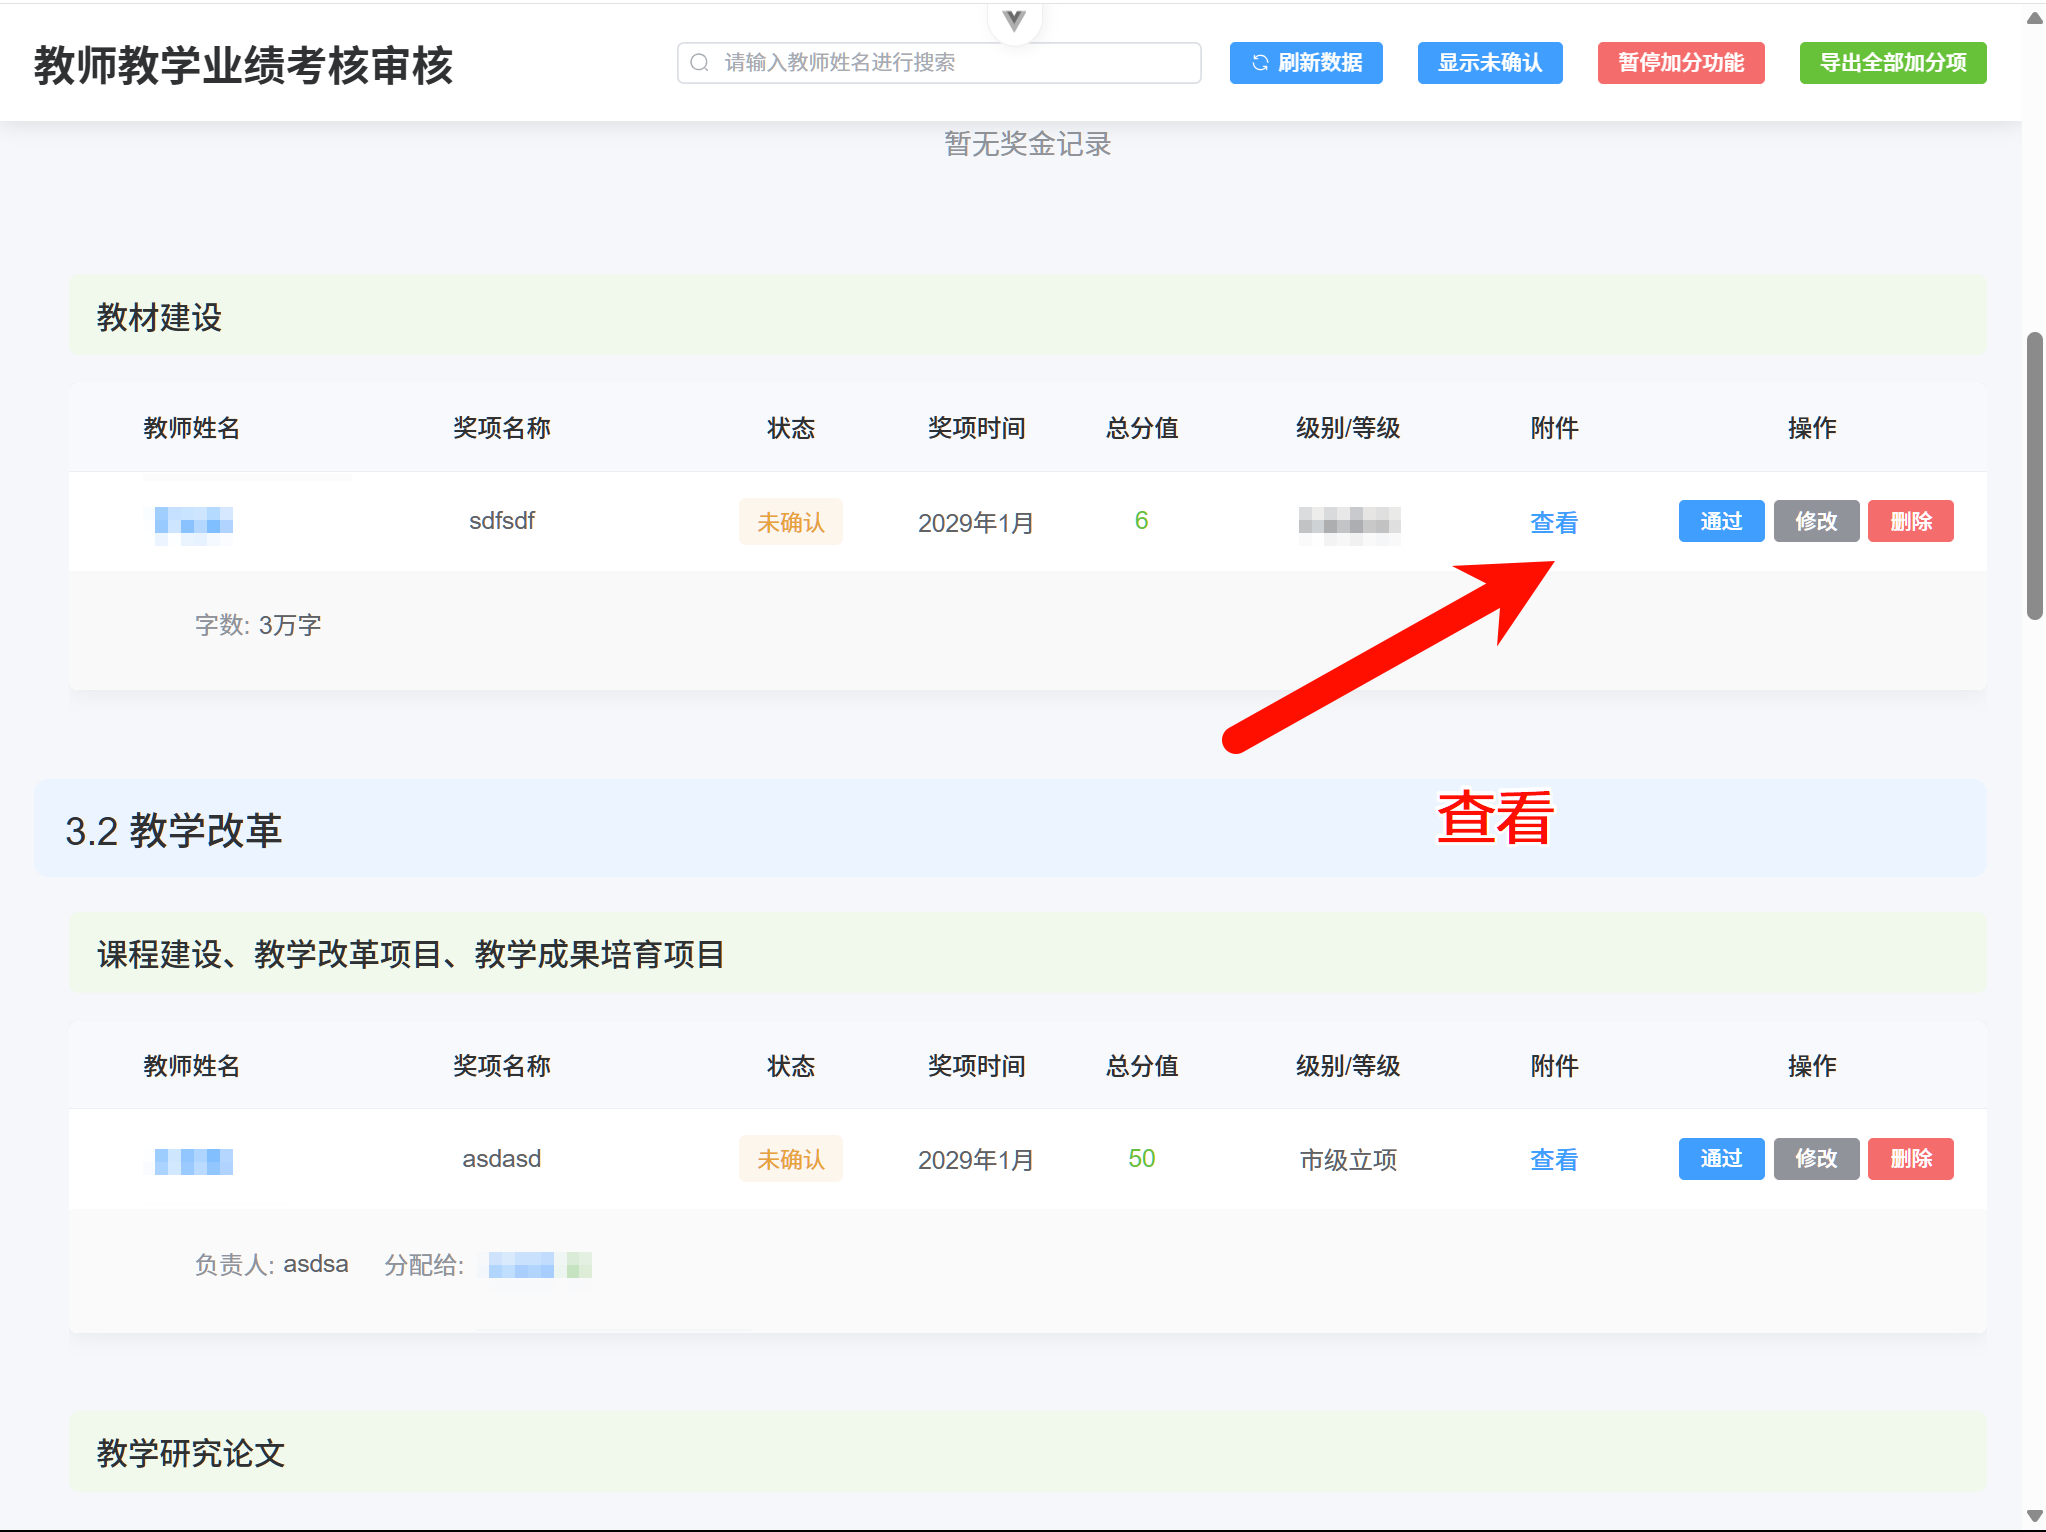Click 修改 for the sdfsdf record

pyautogui.click(x=1815, y=521)
